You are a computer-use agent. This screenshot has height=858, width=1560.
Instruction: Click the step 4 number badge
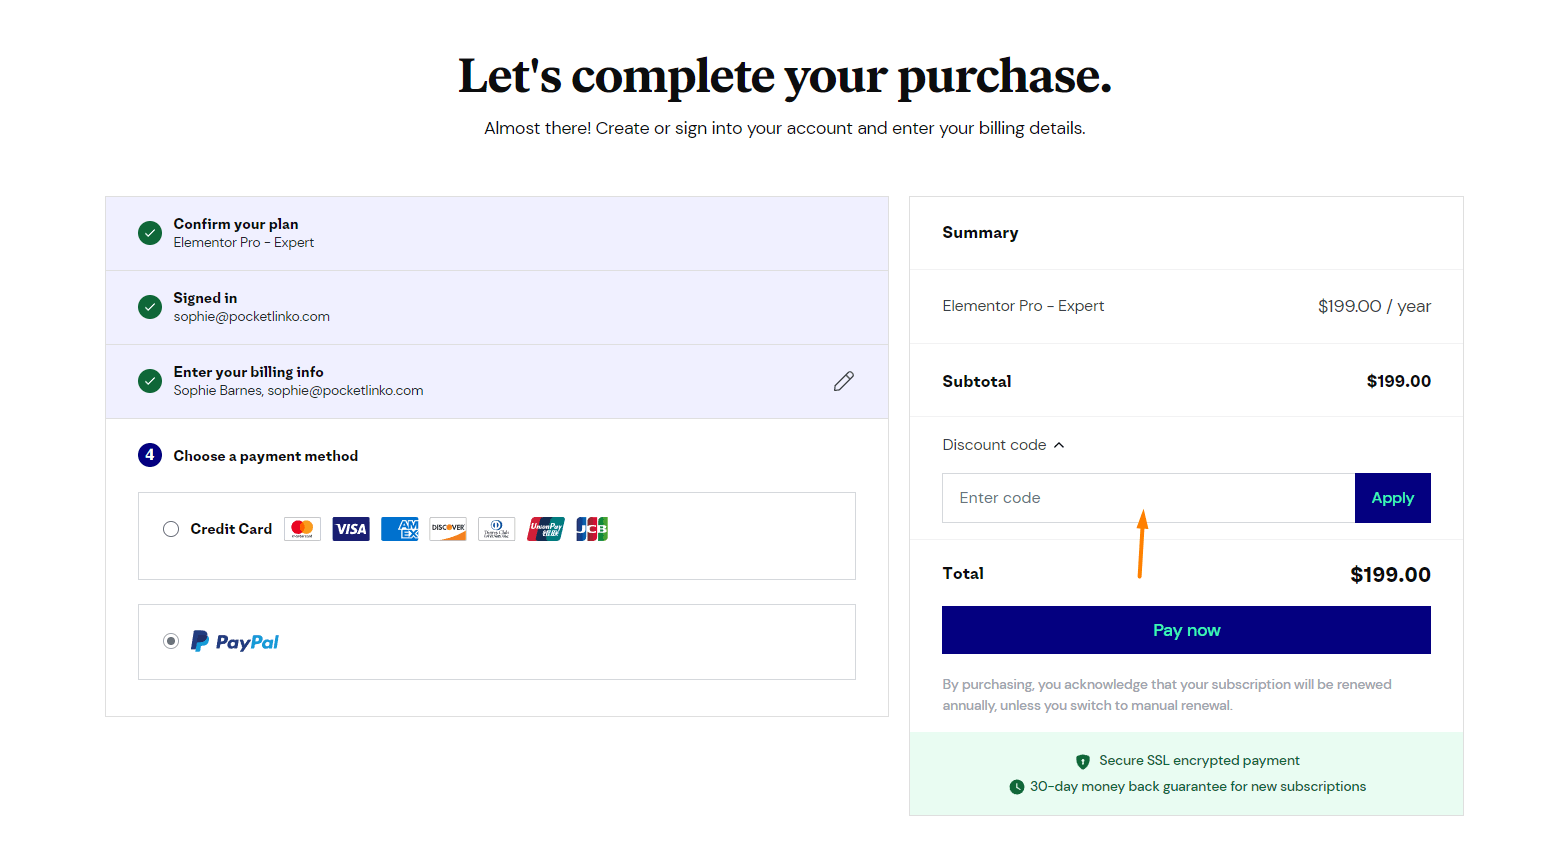click(x=150, y=455)
